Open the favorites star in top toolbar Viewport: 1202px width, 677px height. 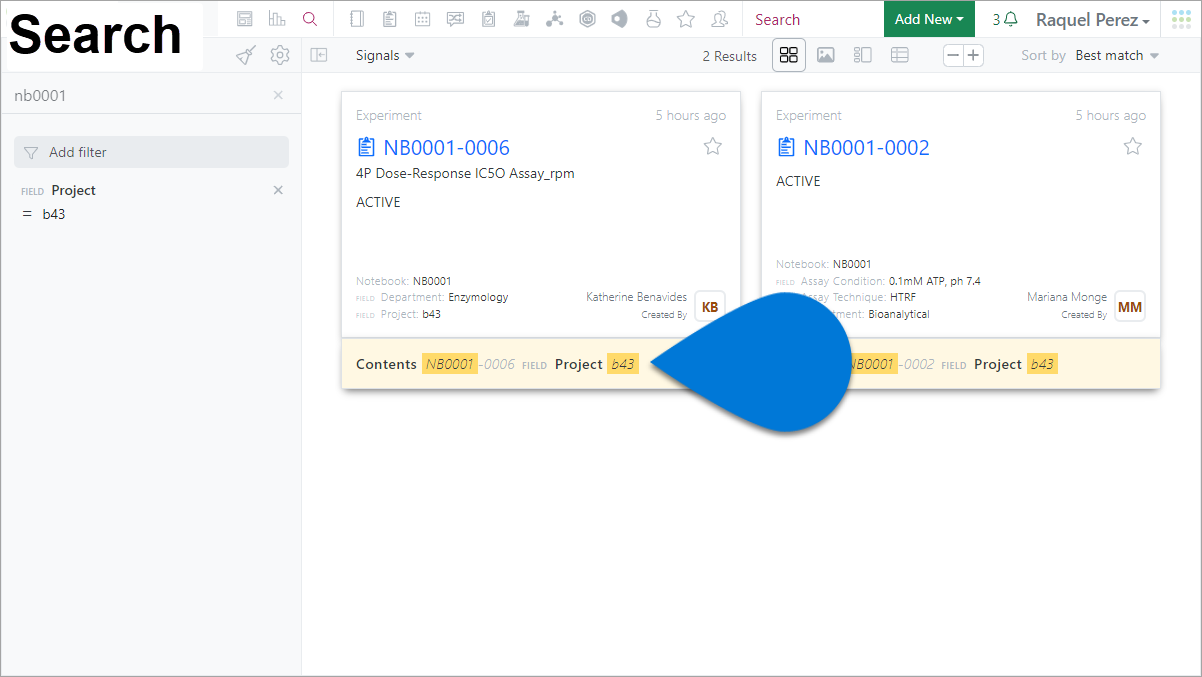pos(686,19)
